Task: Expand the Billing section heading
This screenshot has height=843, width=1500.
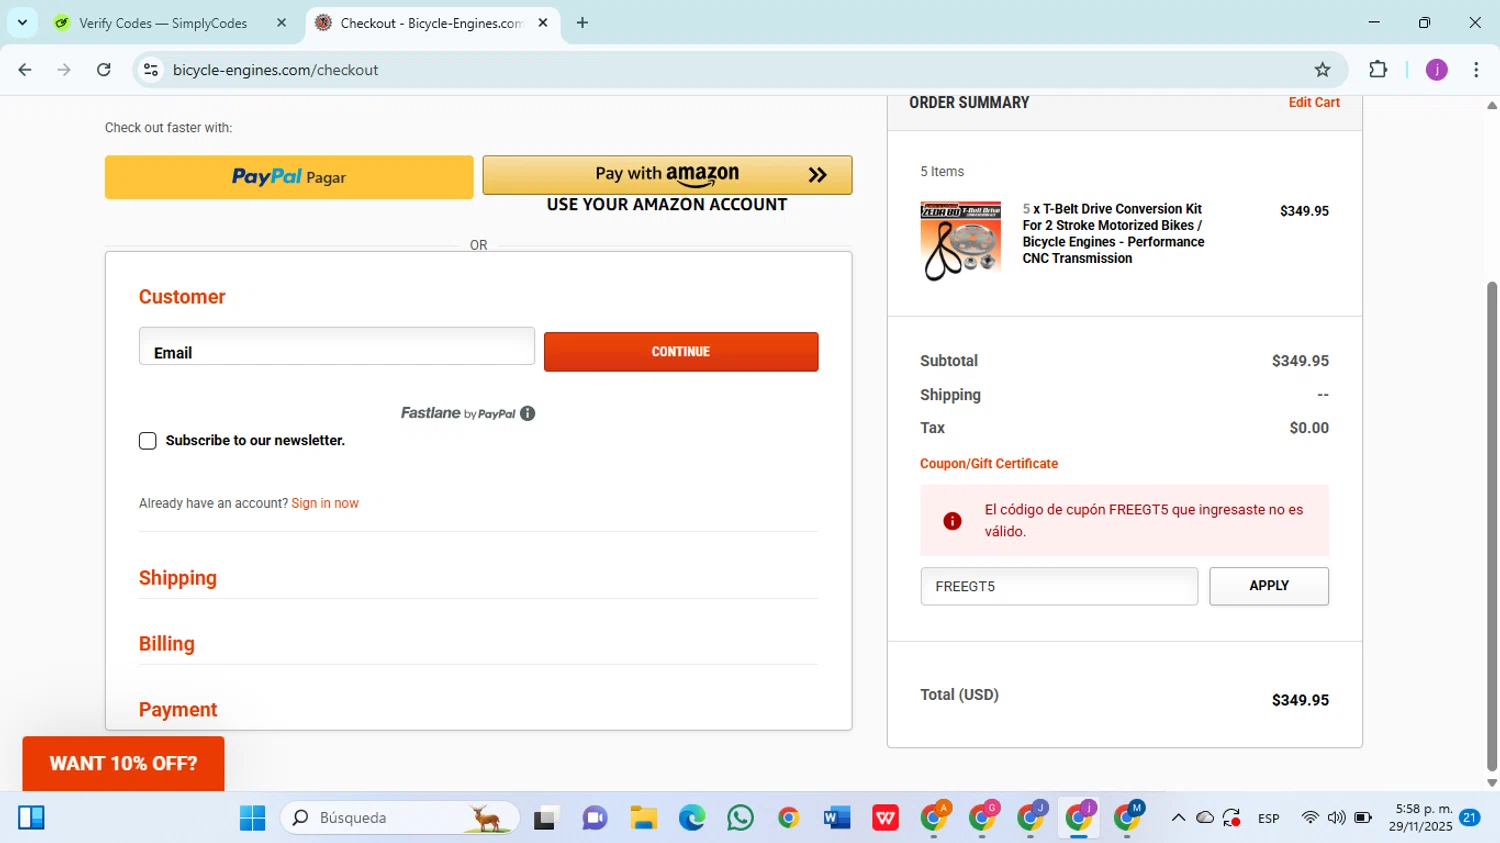Action: point(167,644)
